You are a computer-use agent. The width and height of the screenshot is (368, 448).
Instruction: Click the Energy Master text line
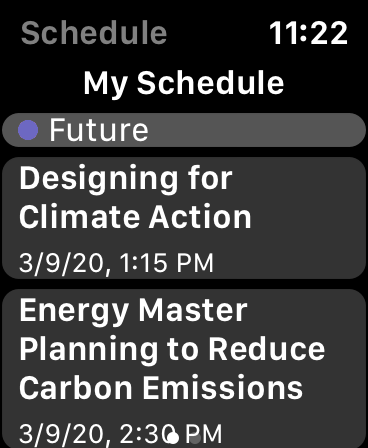tap(133, 311)
